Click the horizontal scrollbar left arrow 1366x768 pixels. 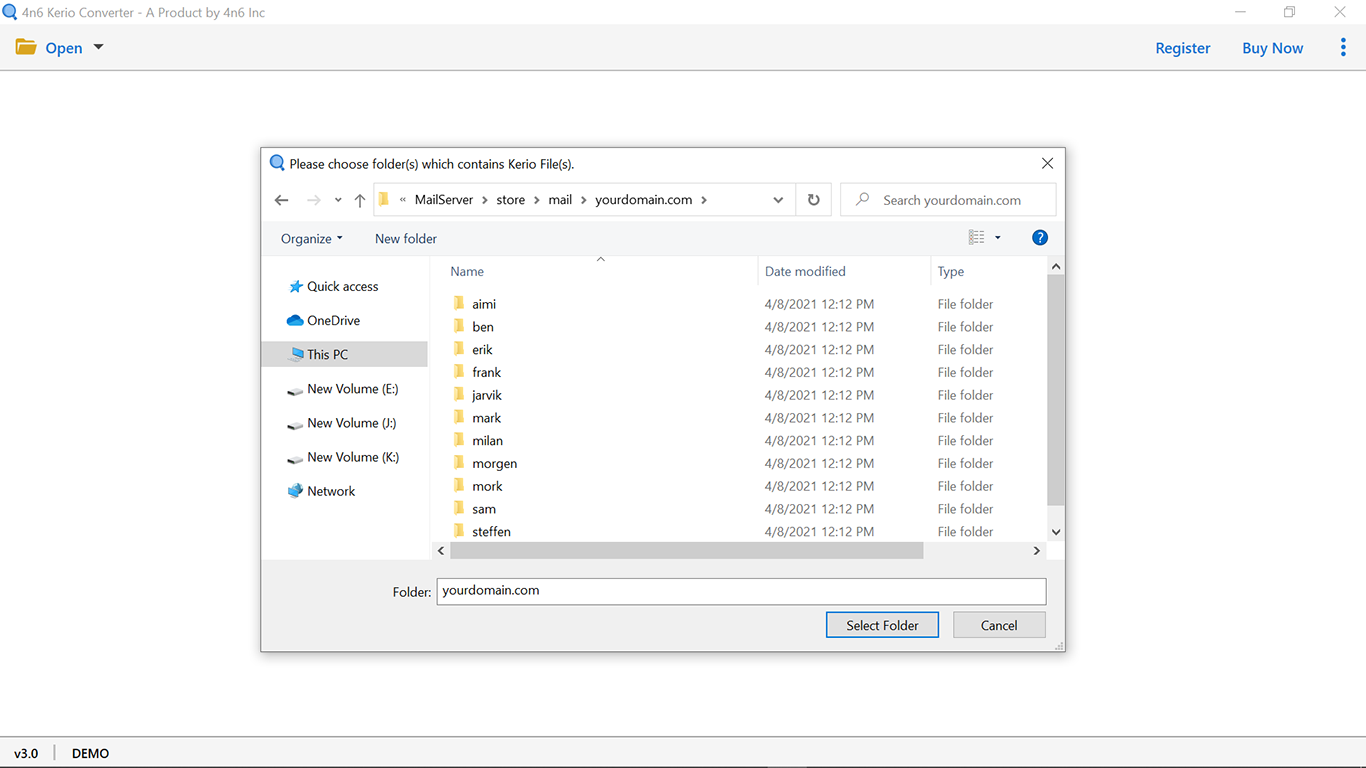coord(441,551)
